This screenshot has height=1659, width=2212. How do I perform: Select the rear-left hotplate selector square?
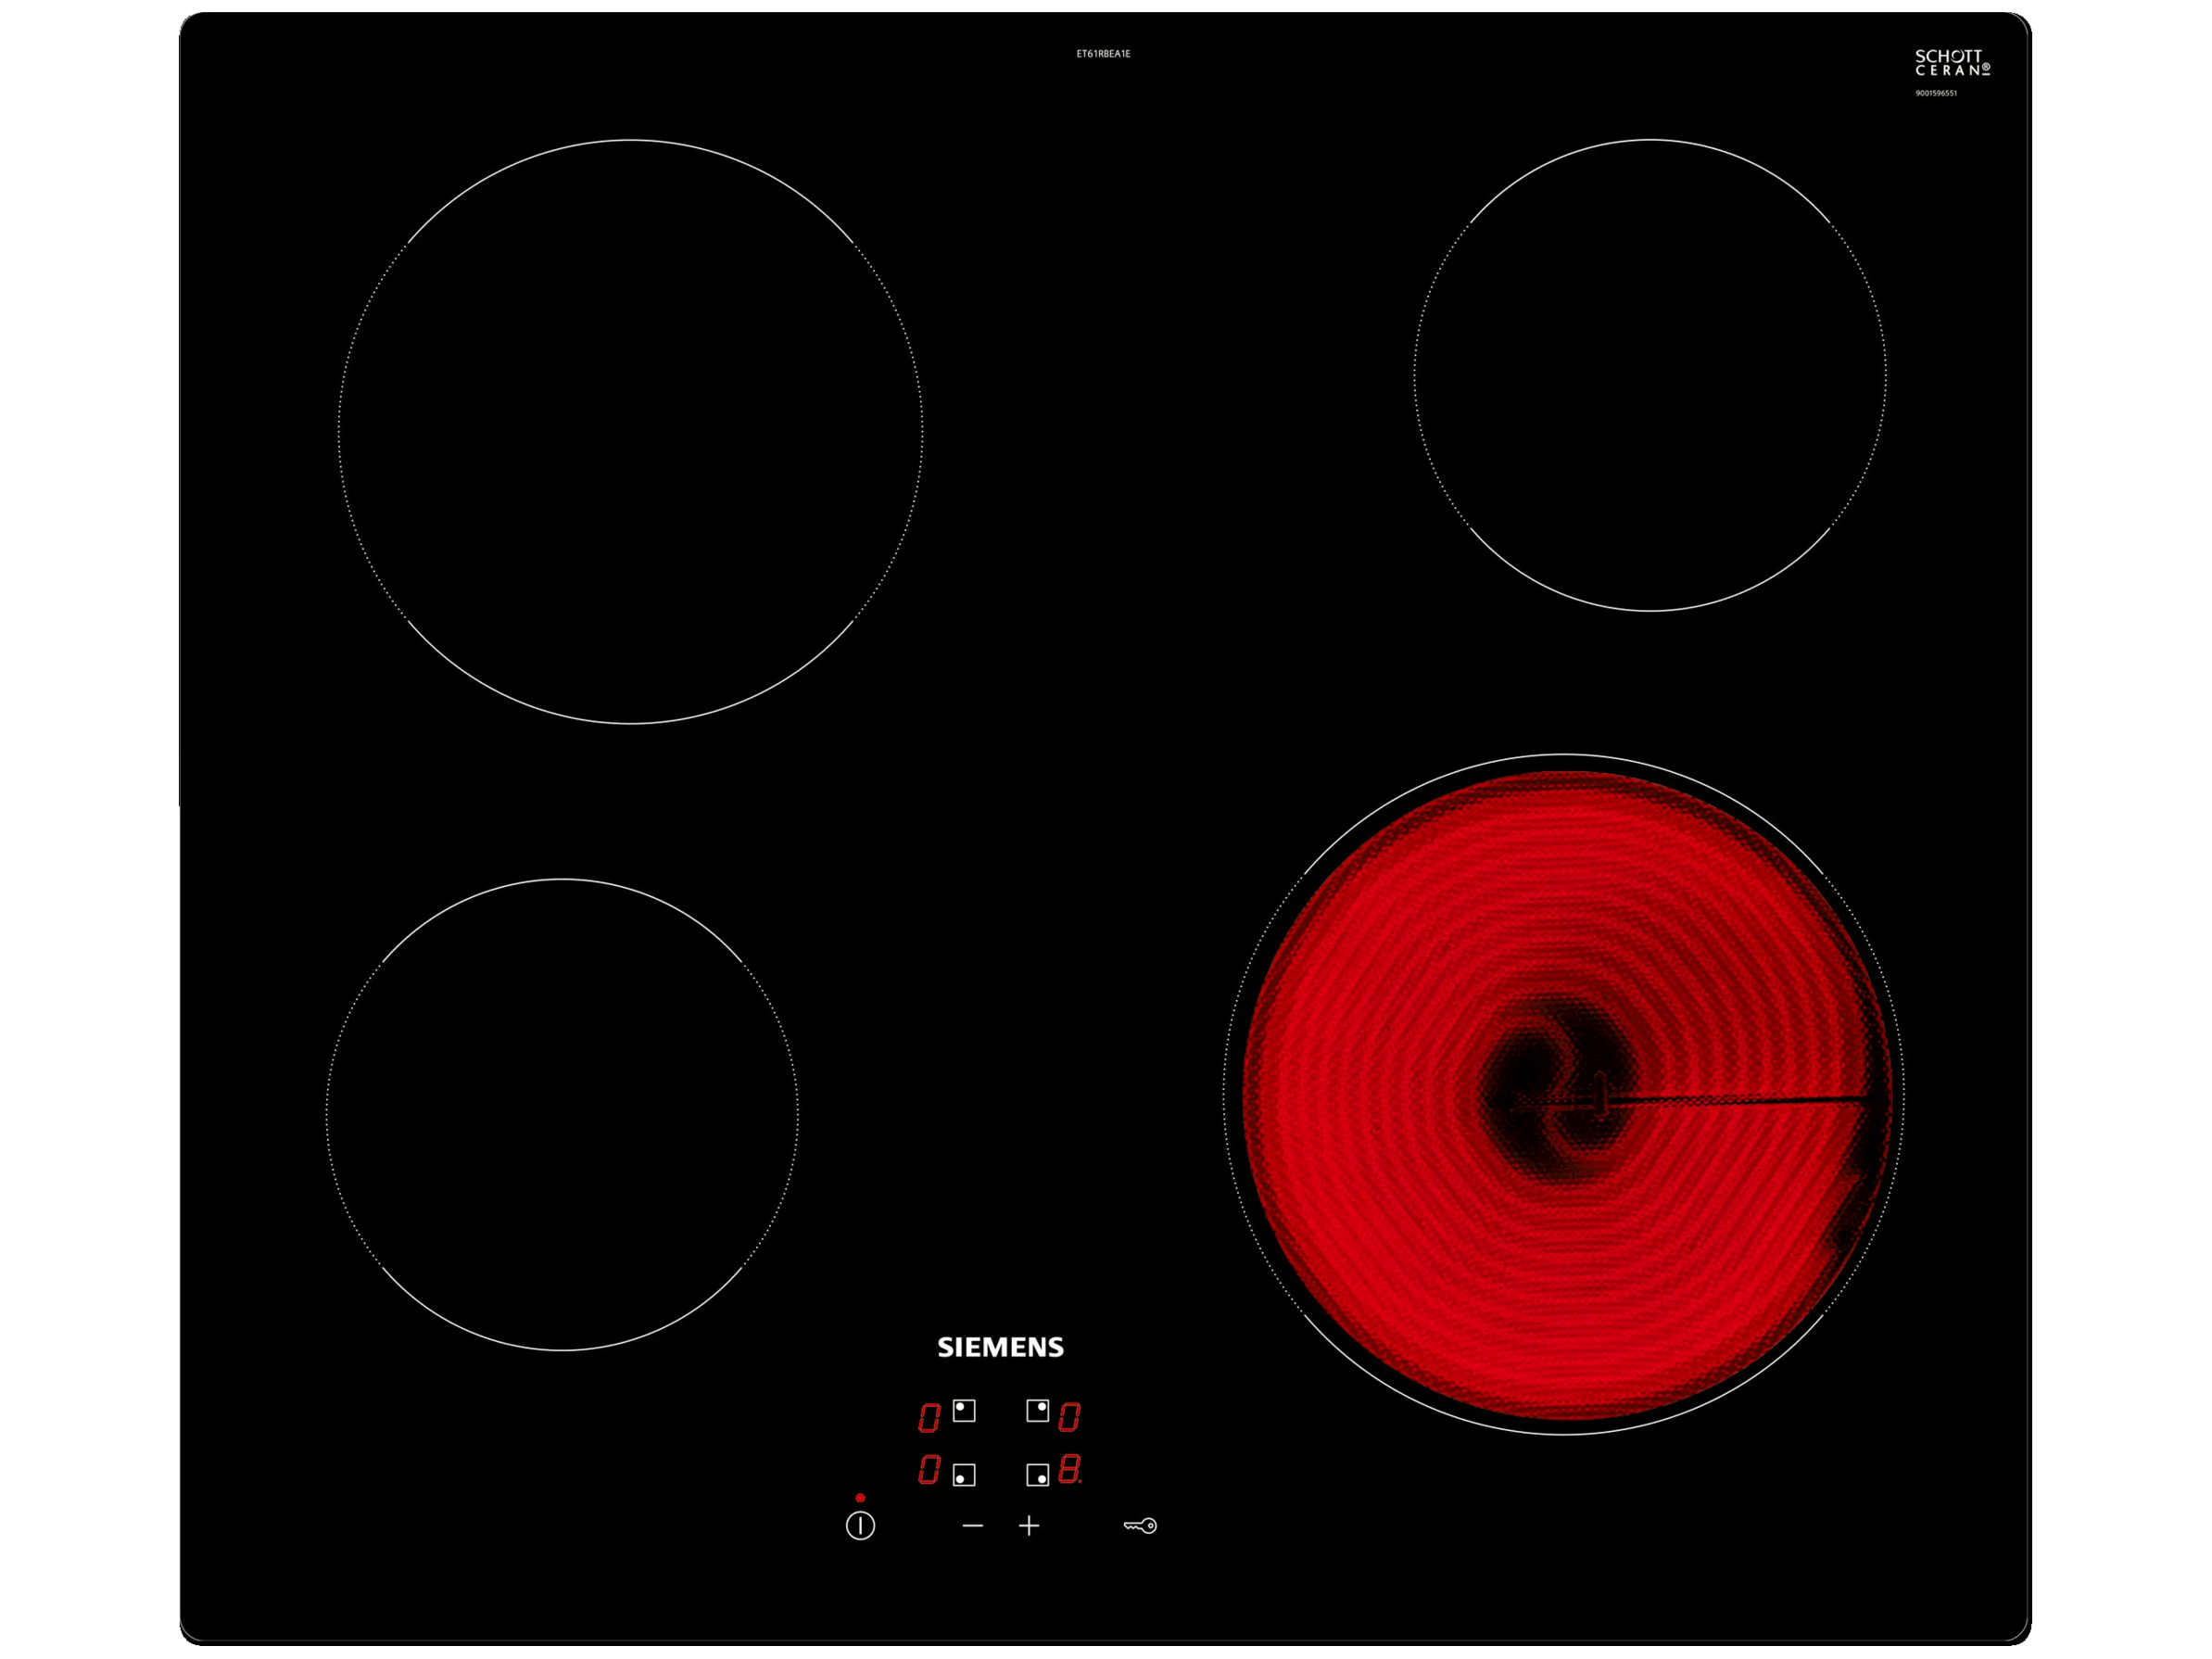(964, 1410)
